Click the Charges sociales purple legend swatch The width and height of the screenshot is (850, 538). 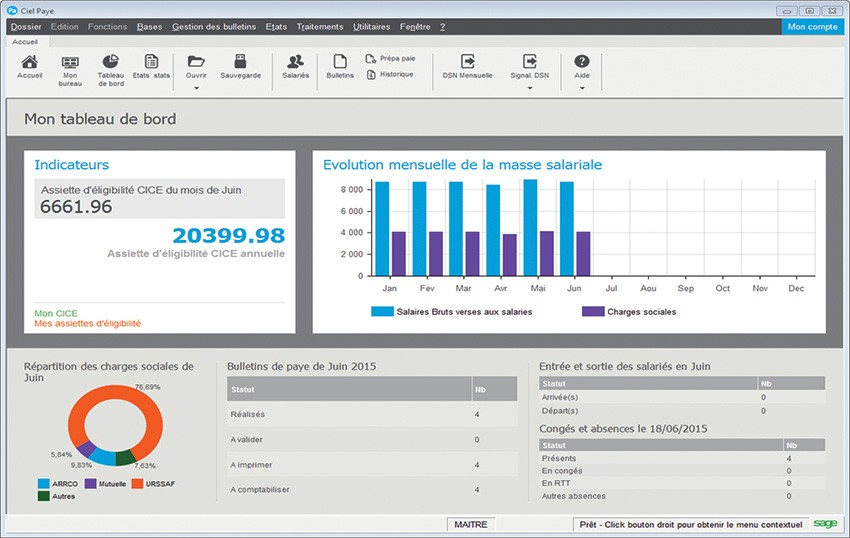tap(592, 312)
